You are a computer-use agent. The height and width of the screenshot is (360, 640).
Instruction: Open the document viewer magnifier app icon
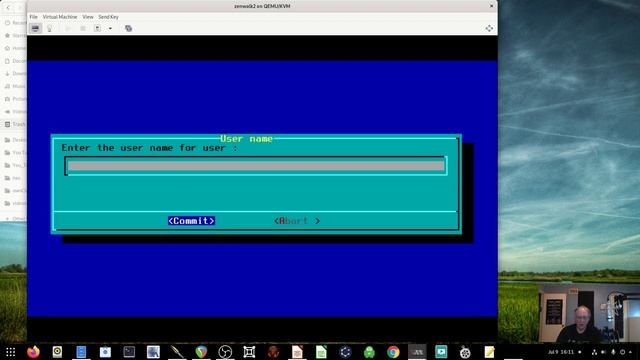(x=153, y=352)
